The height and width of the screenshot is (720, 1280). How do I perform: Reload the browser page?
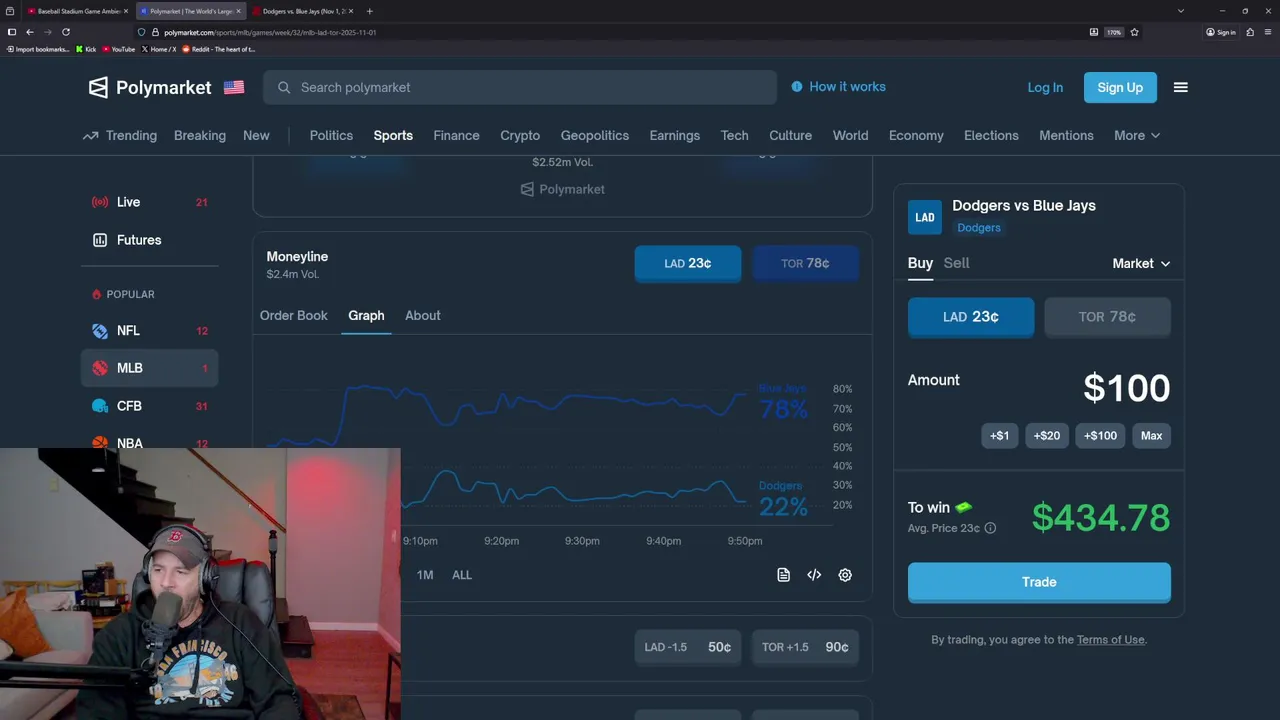[x=66, y=32]
